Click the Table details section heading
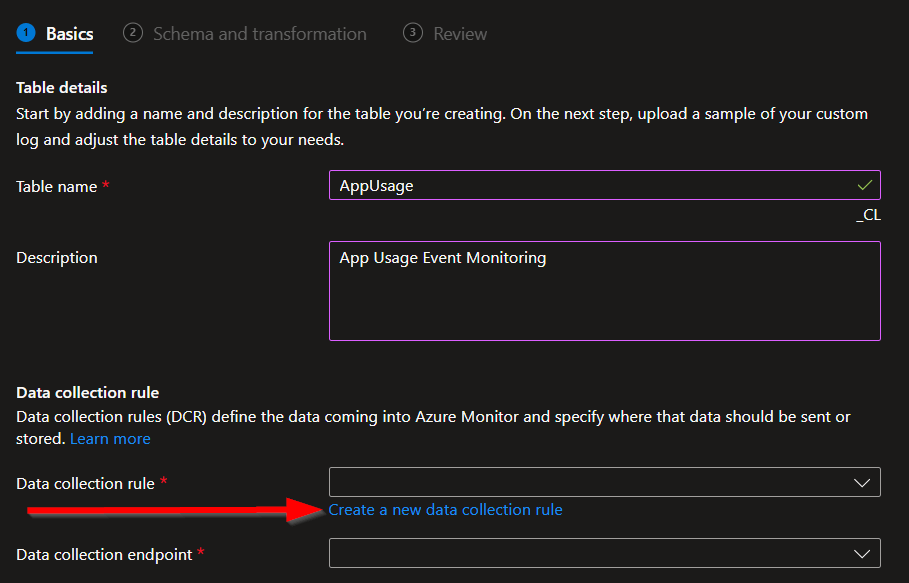 pos(62,88)
